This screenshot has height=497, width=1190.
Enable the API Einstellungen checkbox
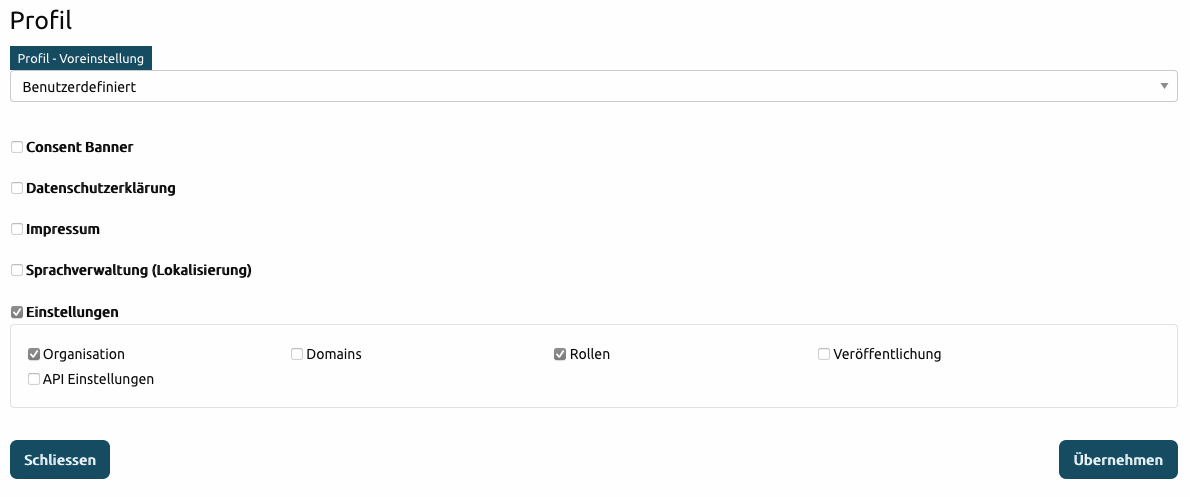34,379
